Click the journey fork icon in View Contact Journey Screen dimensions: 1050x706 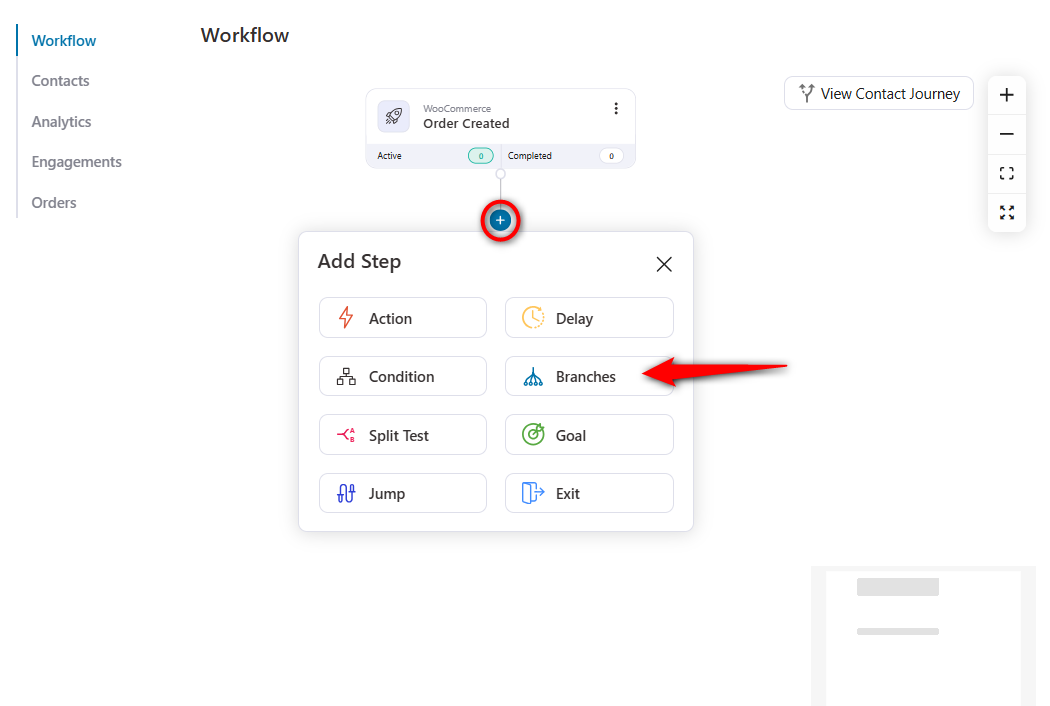807,93
